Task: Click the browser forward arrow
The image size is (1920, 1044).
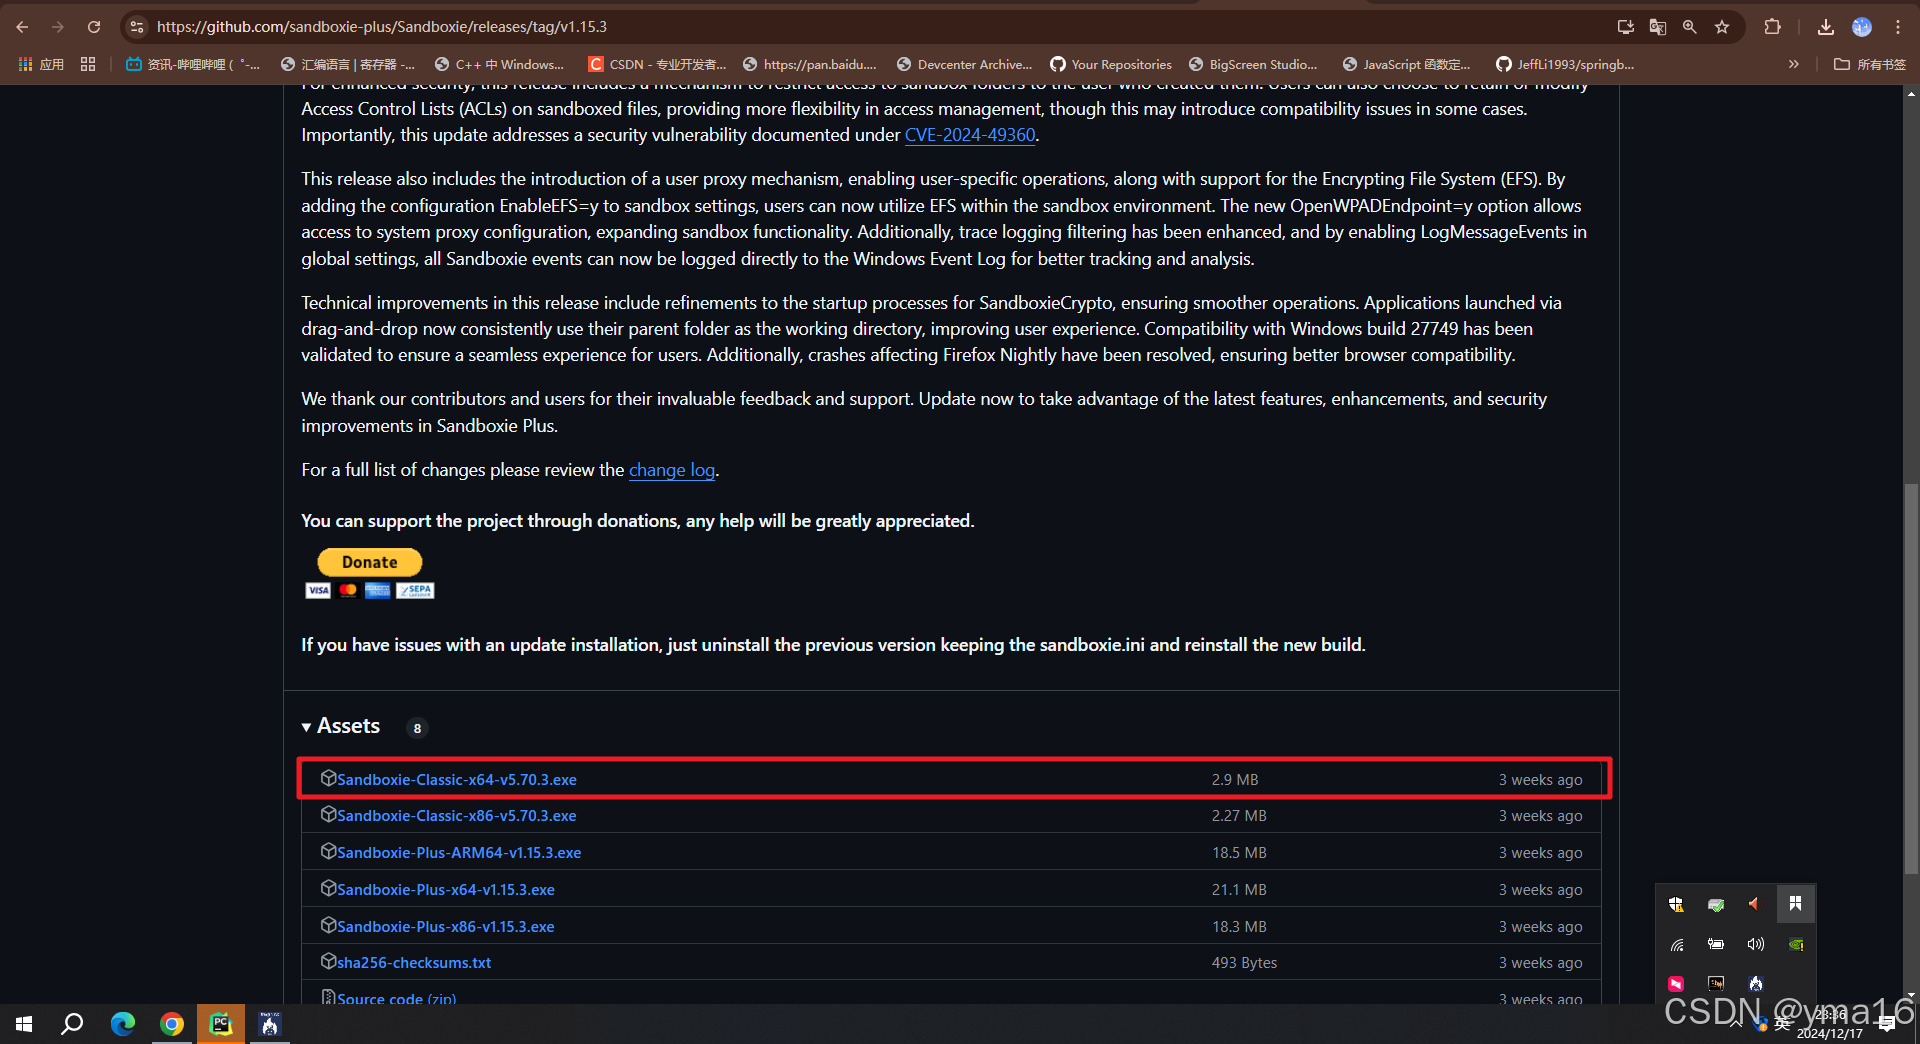Action: (x=58, y=27)
